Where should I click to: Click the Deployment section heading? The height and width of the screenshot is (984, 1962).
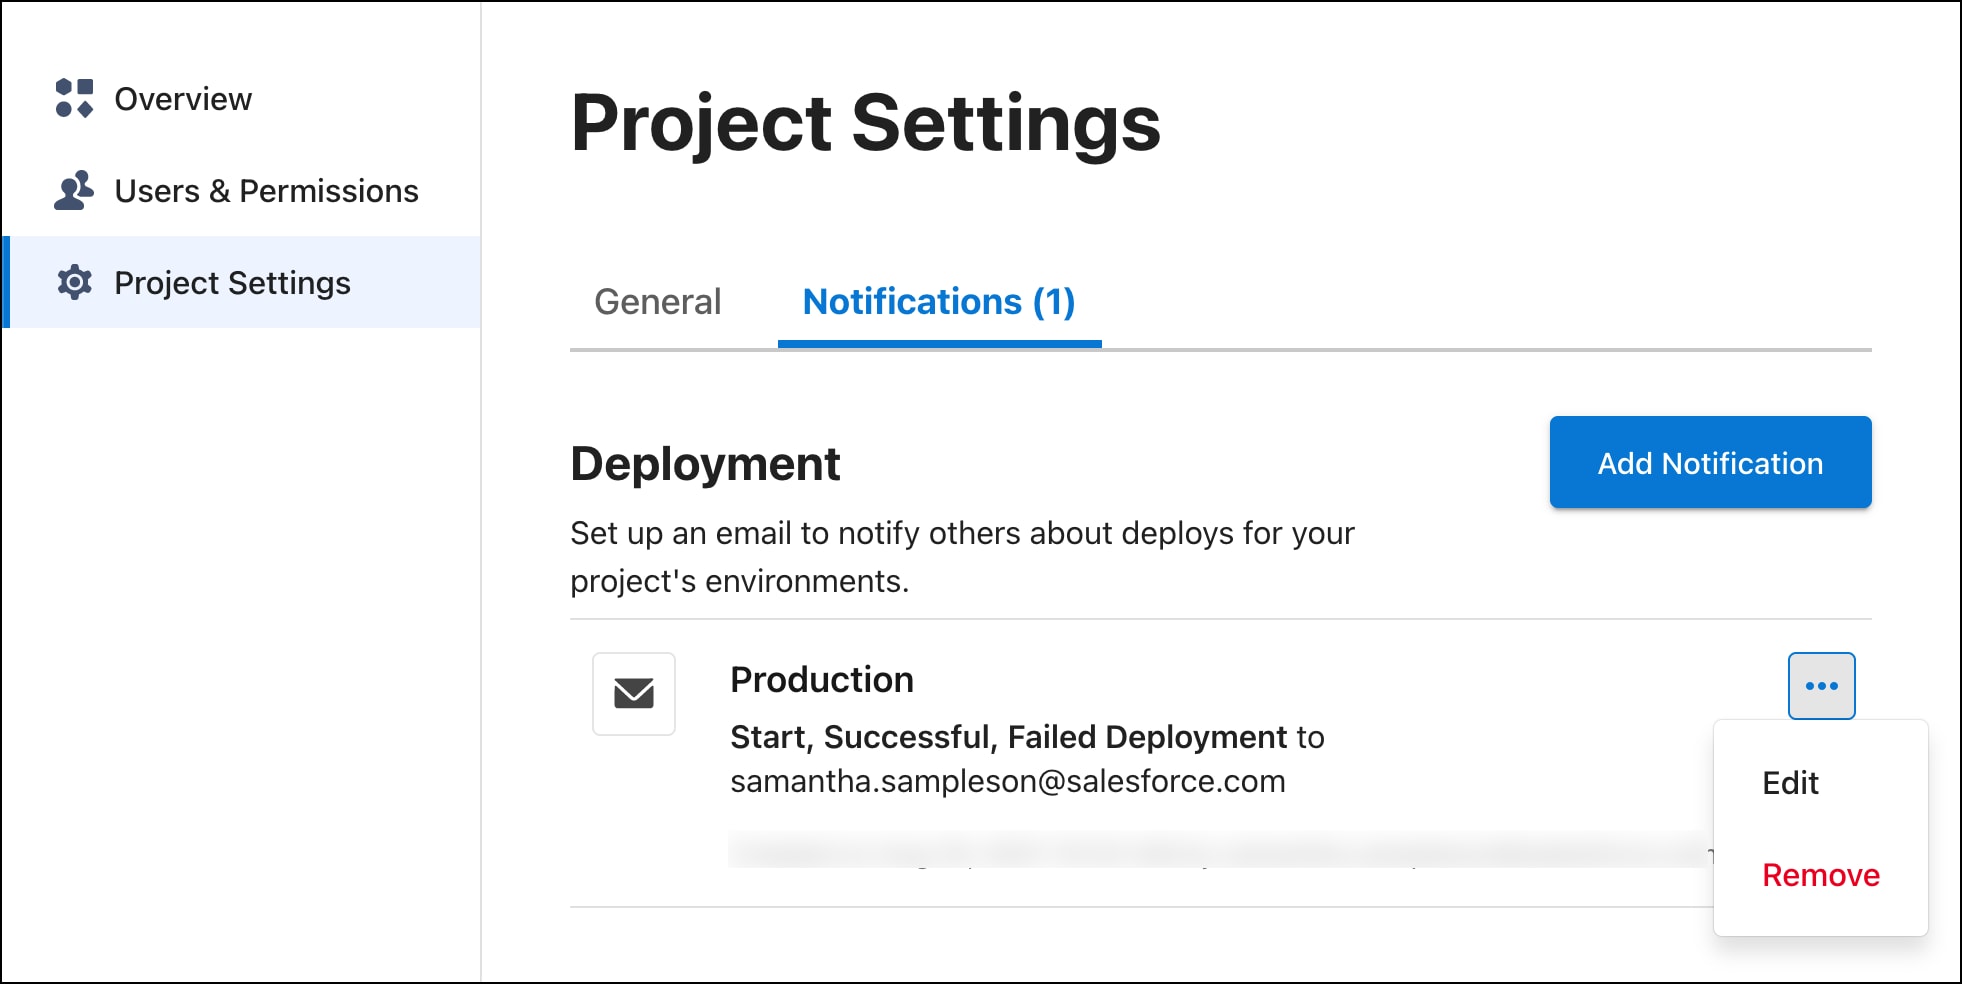(705, 464)
